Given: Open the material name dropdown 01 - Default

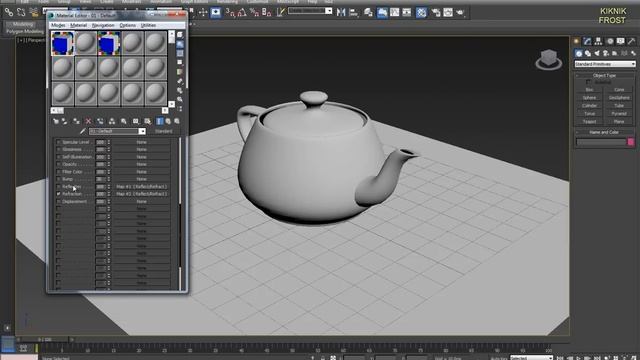Looking at the screenshot, I should coord(142,131).
